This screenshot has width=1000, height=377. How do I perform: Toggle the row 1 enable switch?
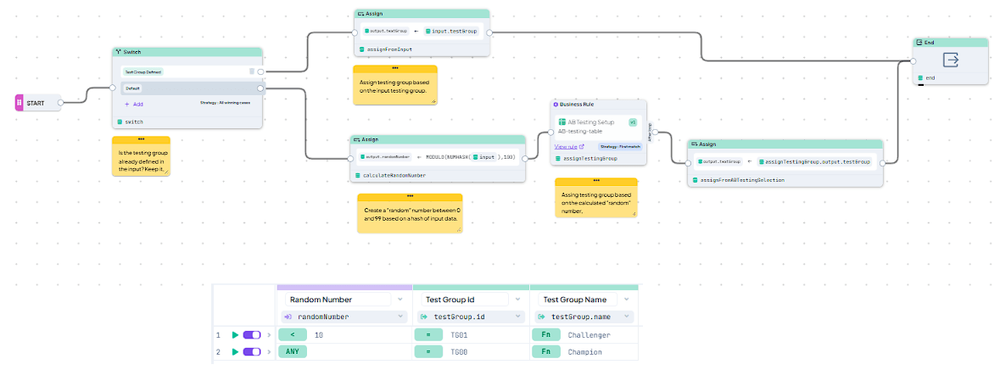pos(253,335)
